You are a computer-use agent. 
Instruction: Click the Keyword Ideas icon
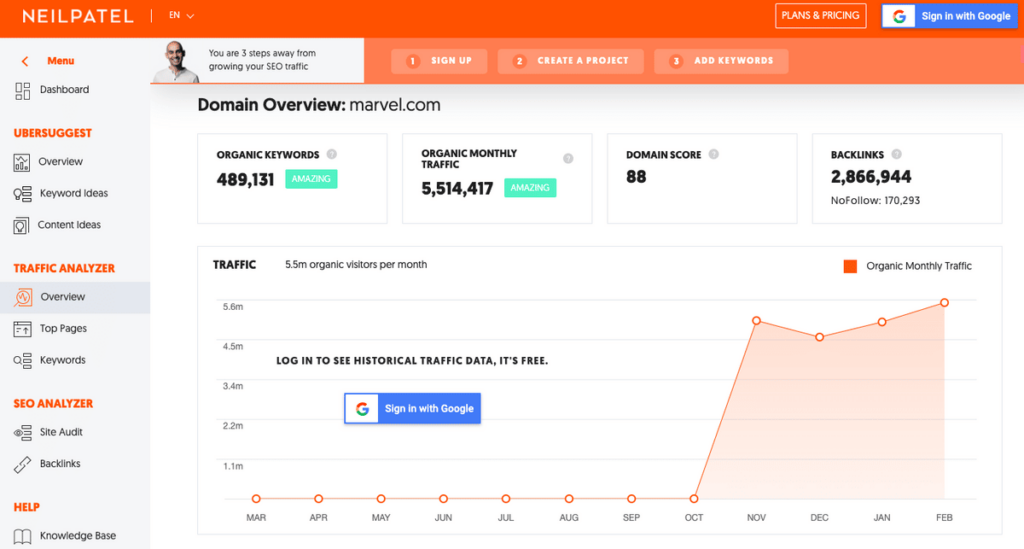coord(22,194)
